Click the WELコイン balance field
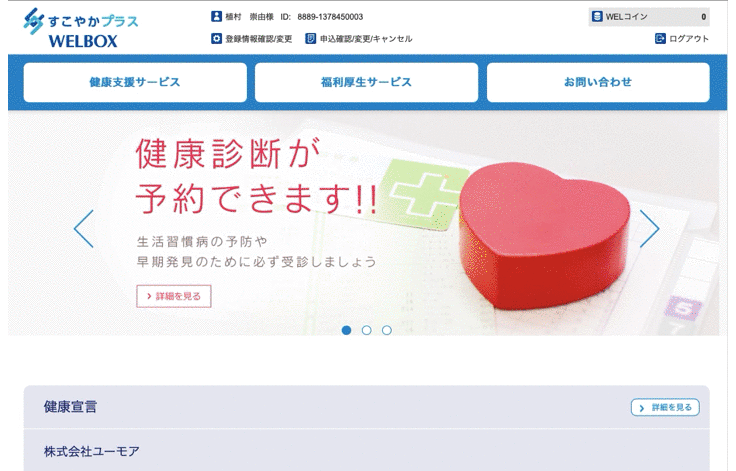 tap(649, 16)
